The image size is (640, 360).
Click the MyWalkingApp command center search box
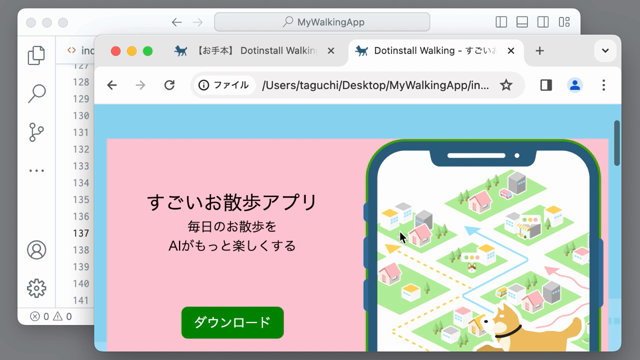[322, 22]
